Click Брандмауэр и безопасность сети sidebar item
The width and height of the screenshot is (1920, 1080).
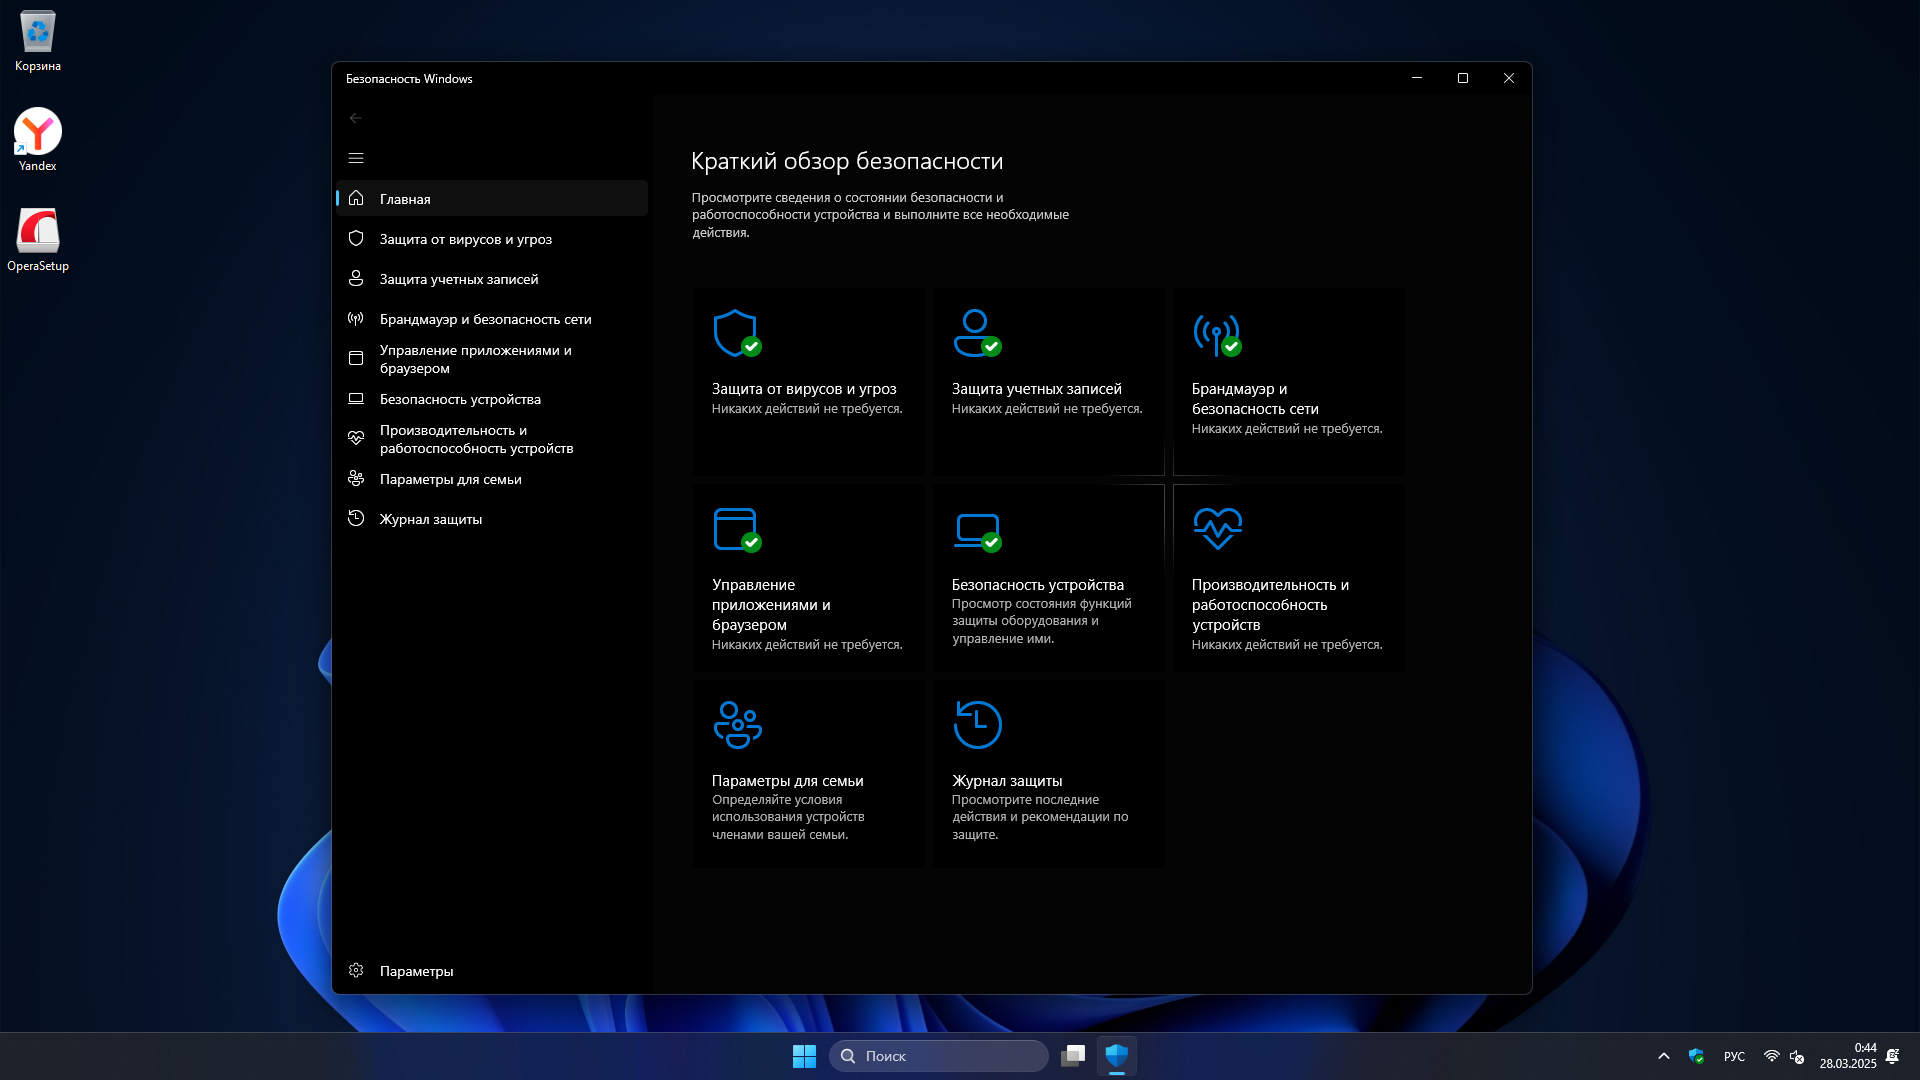pos(485,319)
